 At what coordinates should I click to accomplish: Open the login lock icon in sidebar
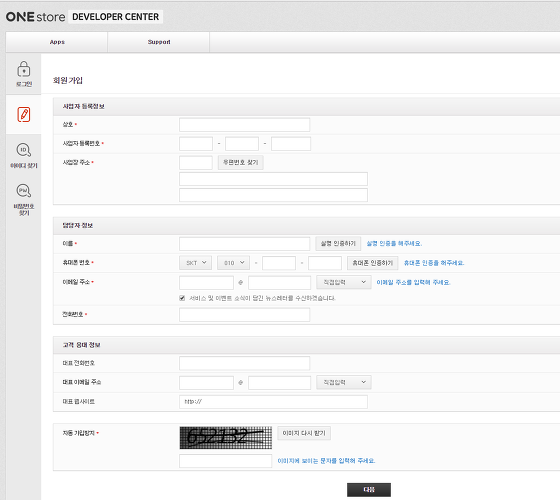(x=24, y=69)
